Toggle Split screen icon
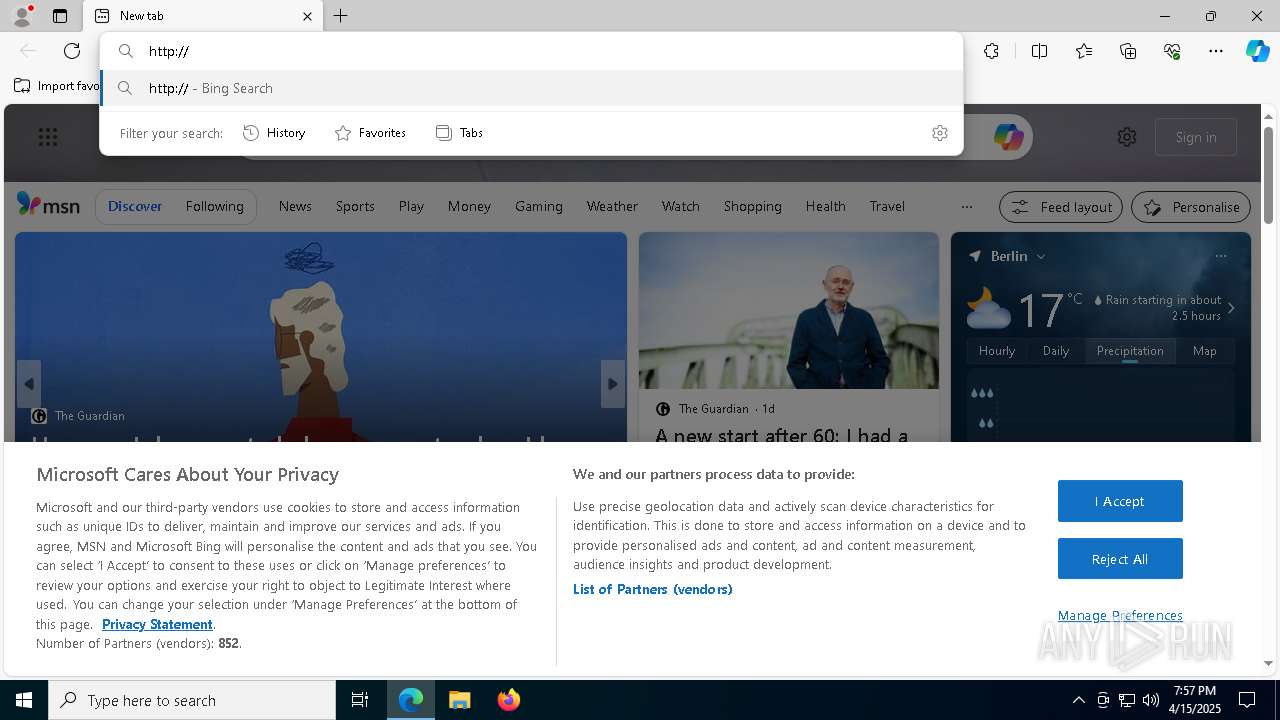 click(1040, 51)
